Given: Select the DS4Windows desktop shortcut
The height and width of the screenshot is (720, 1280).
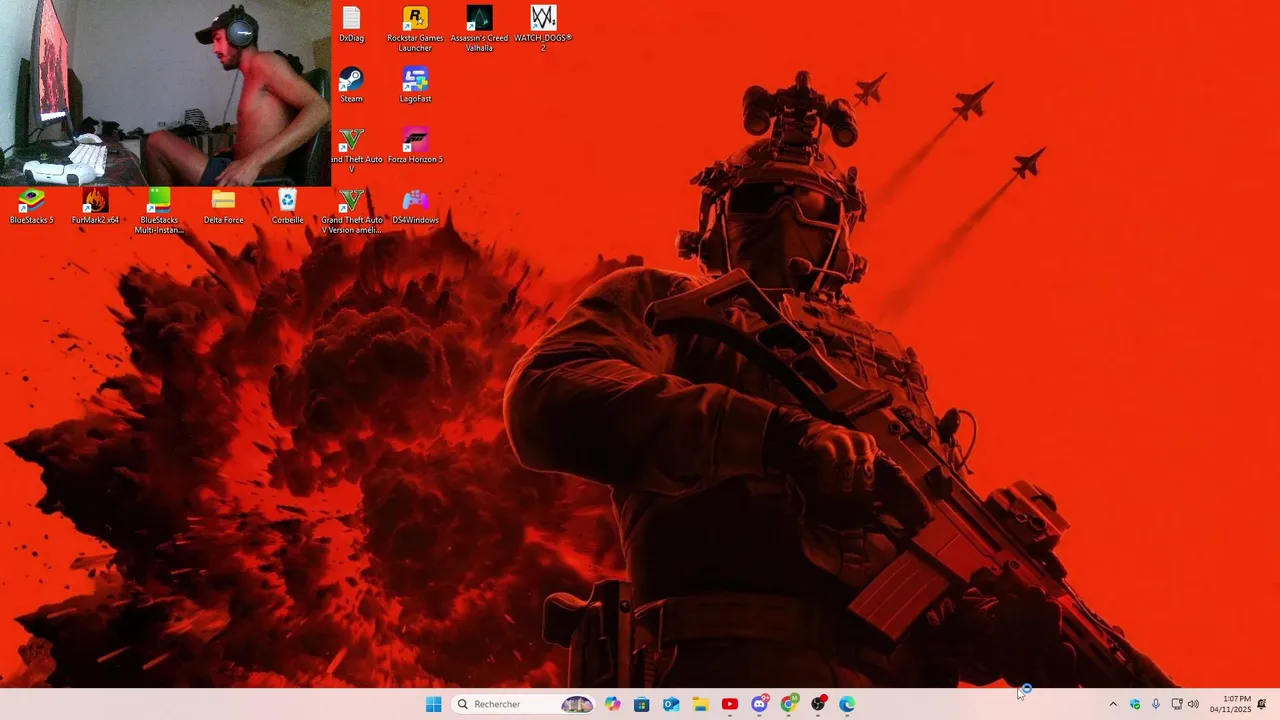Looking at the screenshot, I should pos(415,206).
